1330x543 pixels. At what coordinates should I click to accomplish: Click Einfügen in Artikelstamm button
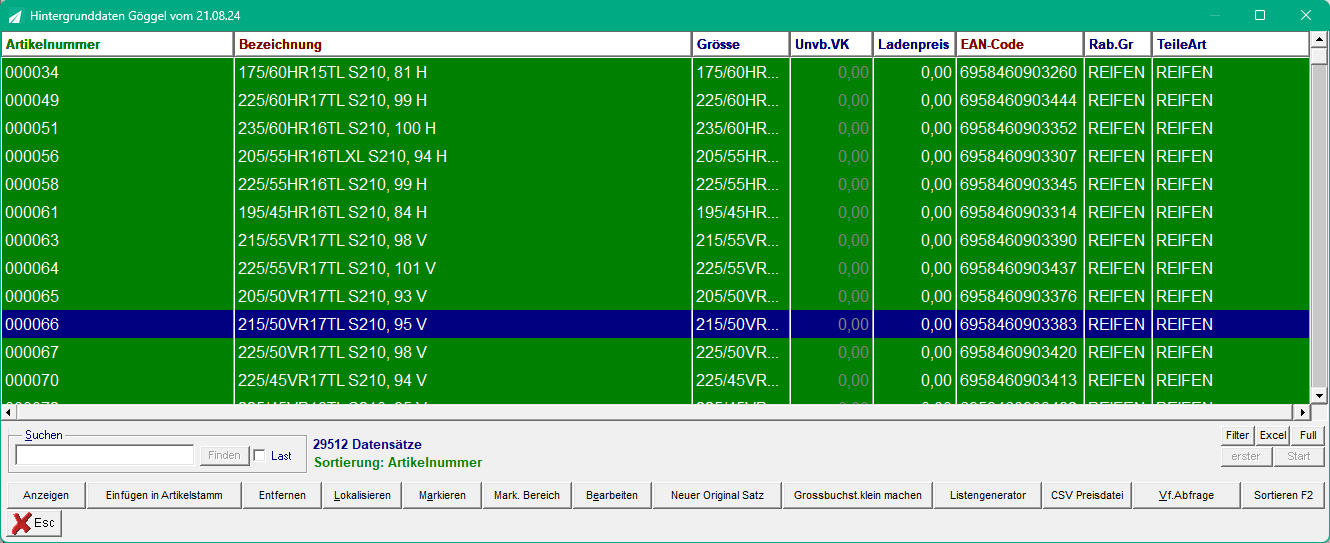pos(163,495)
